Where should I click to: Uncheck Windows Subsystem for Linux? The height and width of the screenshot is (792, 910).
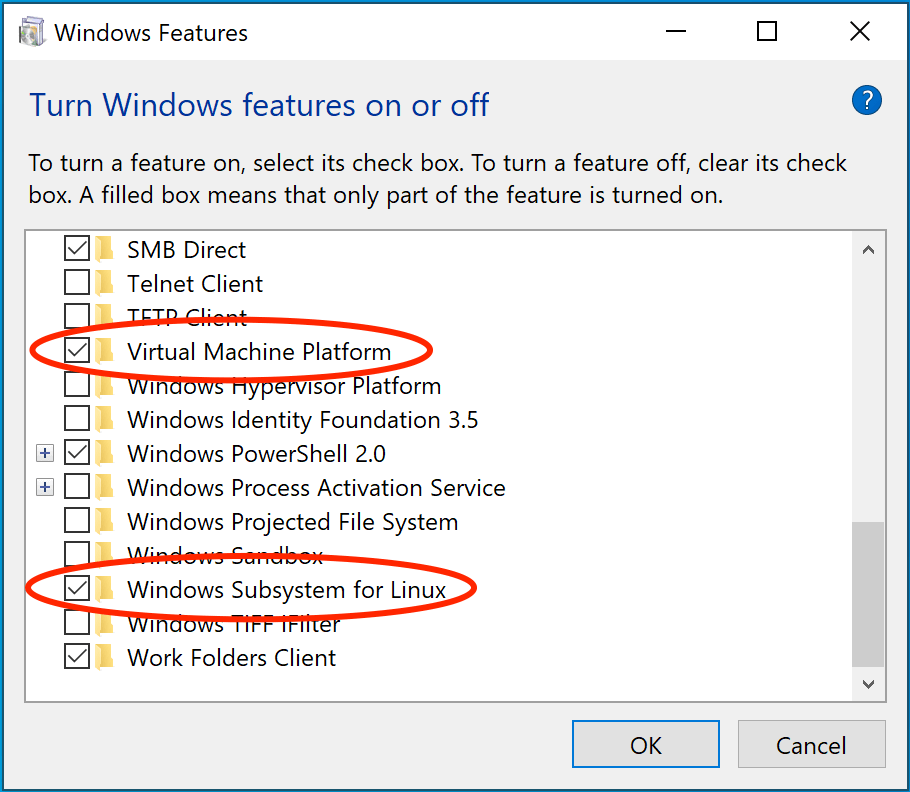pyautogui.click(x=77, y=589)
